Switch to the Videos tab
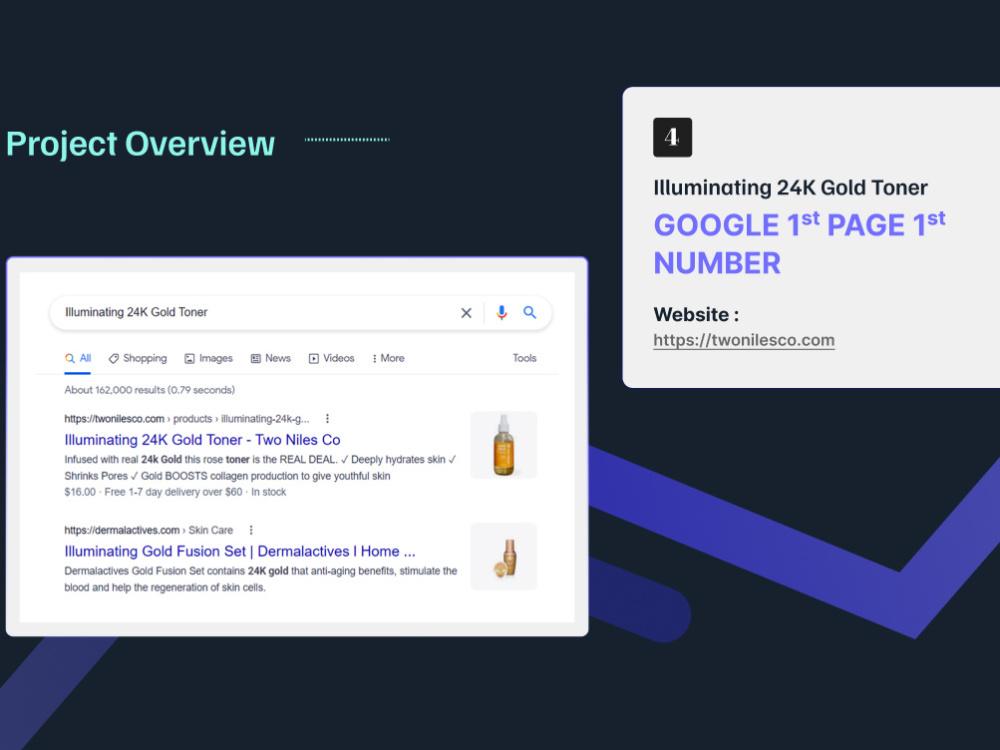1000x750 pixels. (x=331, y=358)
